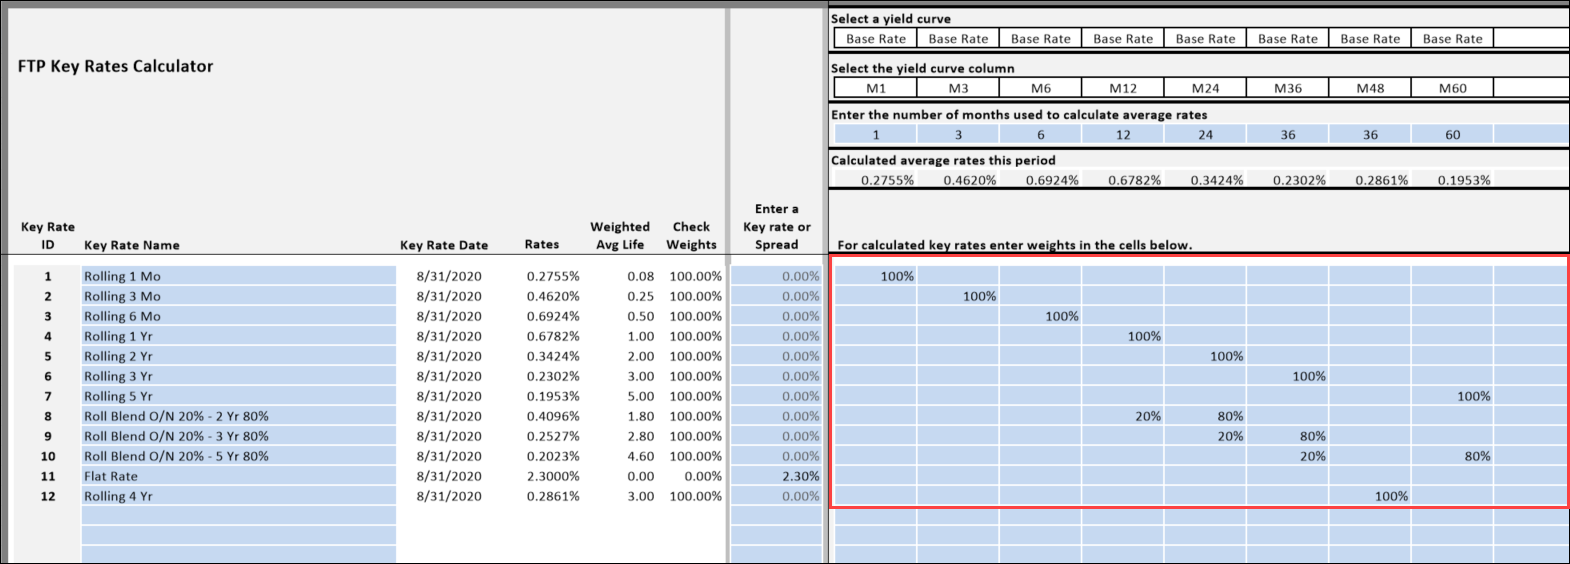Select the Flat Rate key rate name

tap(239, 476)
